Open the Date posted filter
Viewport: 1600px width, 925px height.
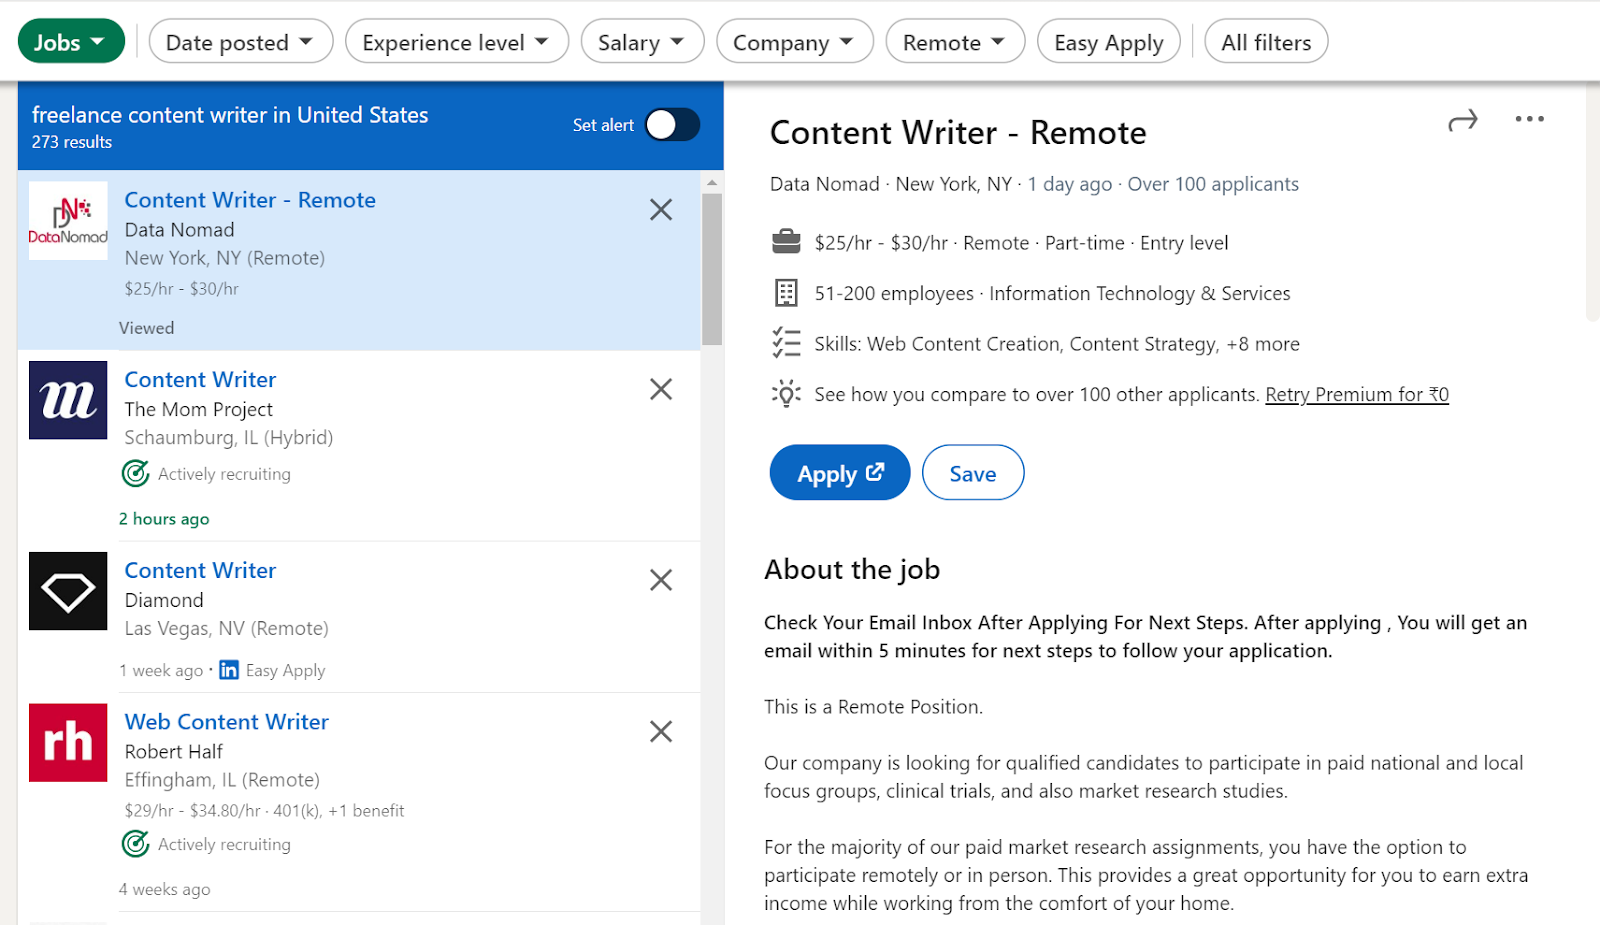click(240, 42)
